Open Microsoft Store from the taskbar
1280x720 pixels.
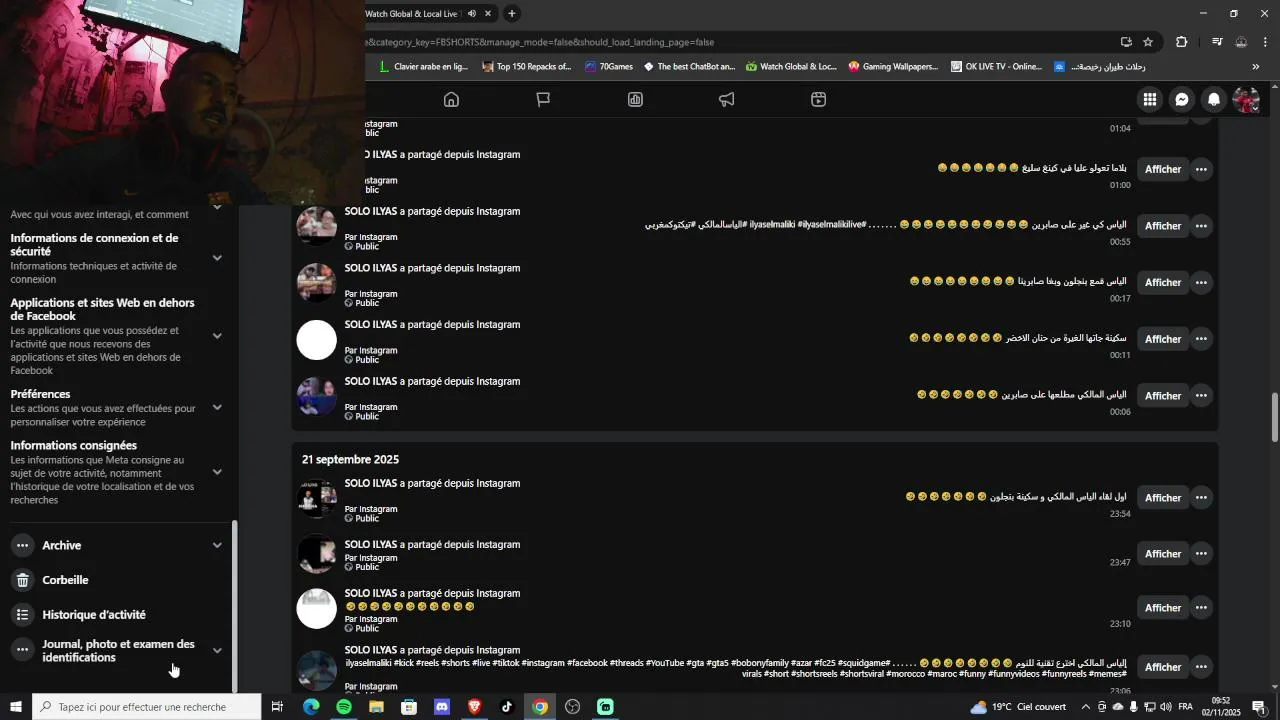point(409,707)
